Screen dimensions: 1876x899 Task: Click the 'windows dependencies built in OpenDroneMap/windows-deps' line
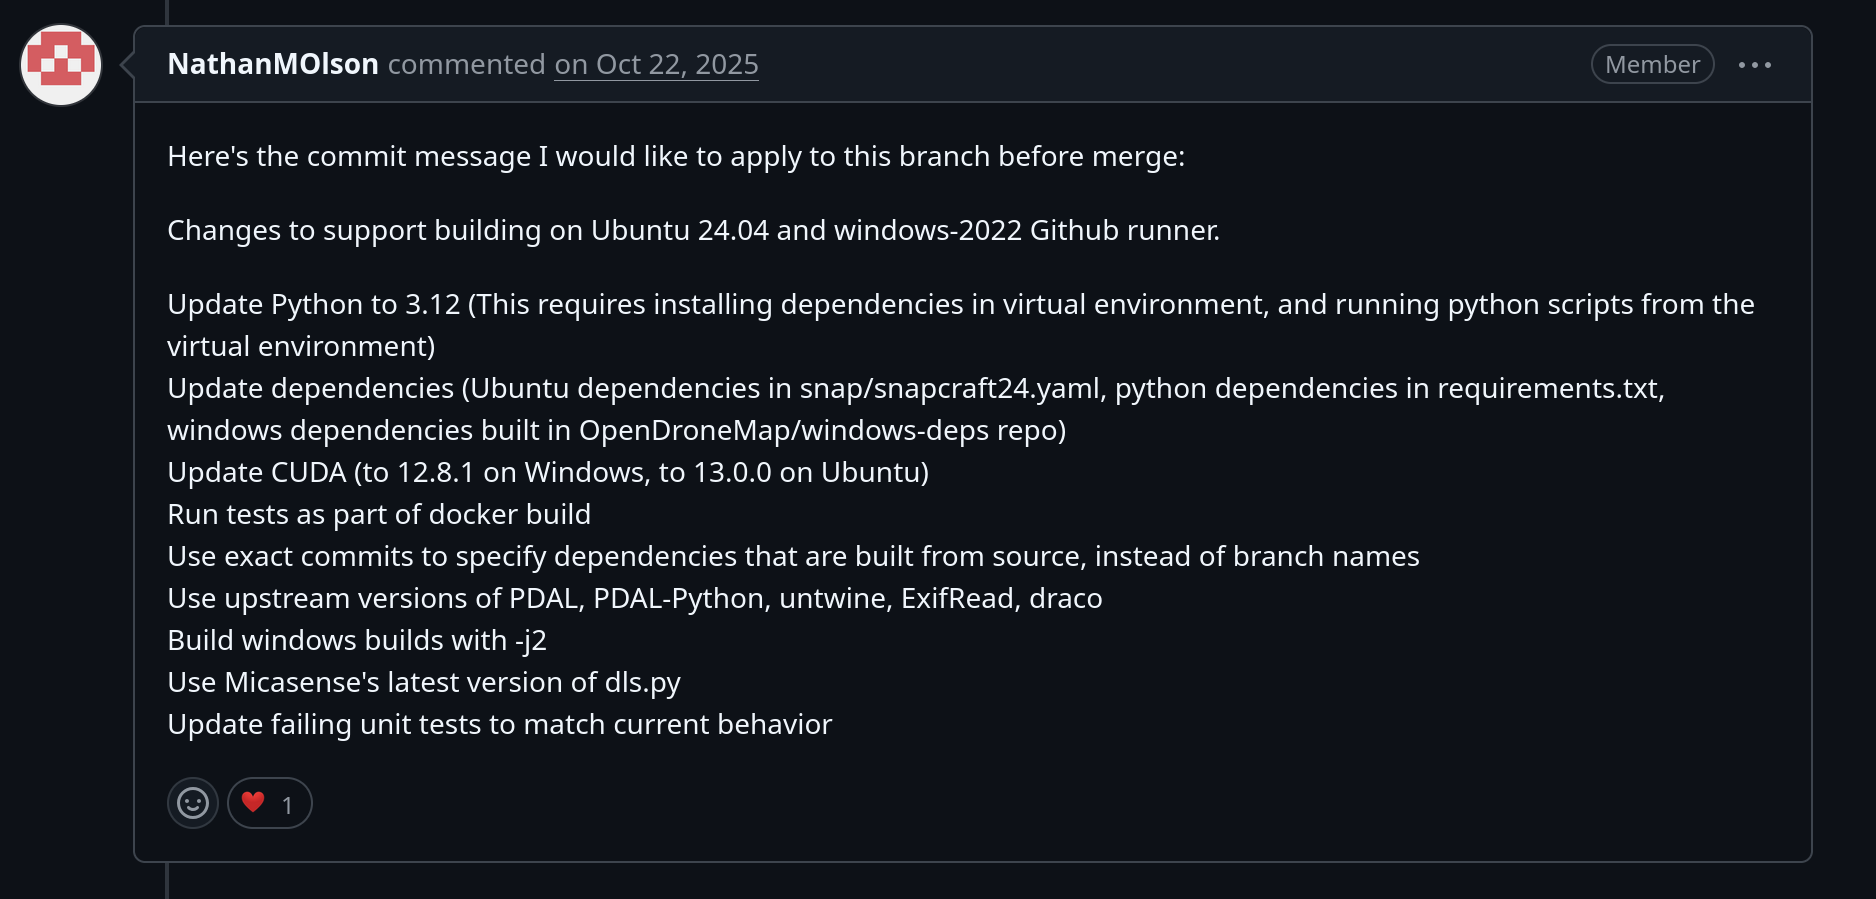tap(616, 431)
